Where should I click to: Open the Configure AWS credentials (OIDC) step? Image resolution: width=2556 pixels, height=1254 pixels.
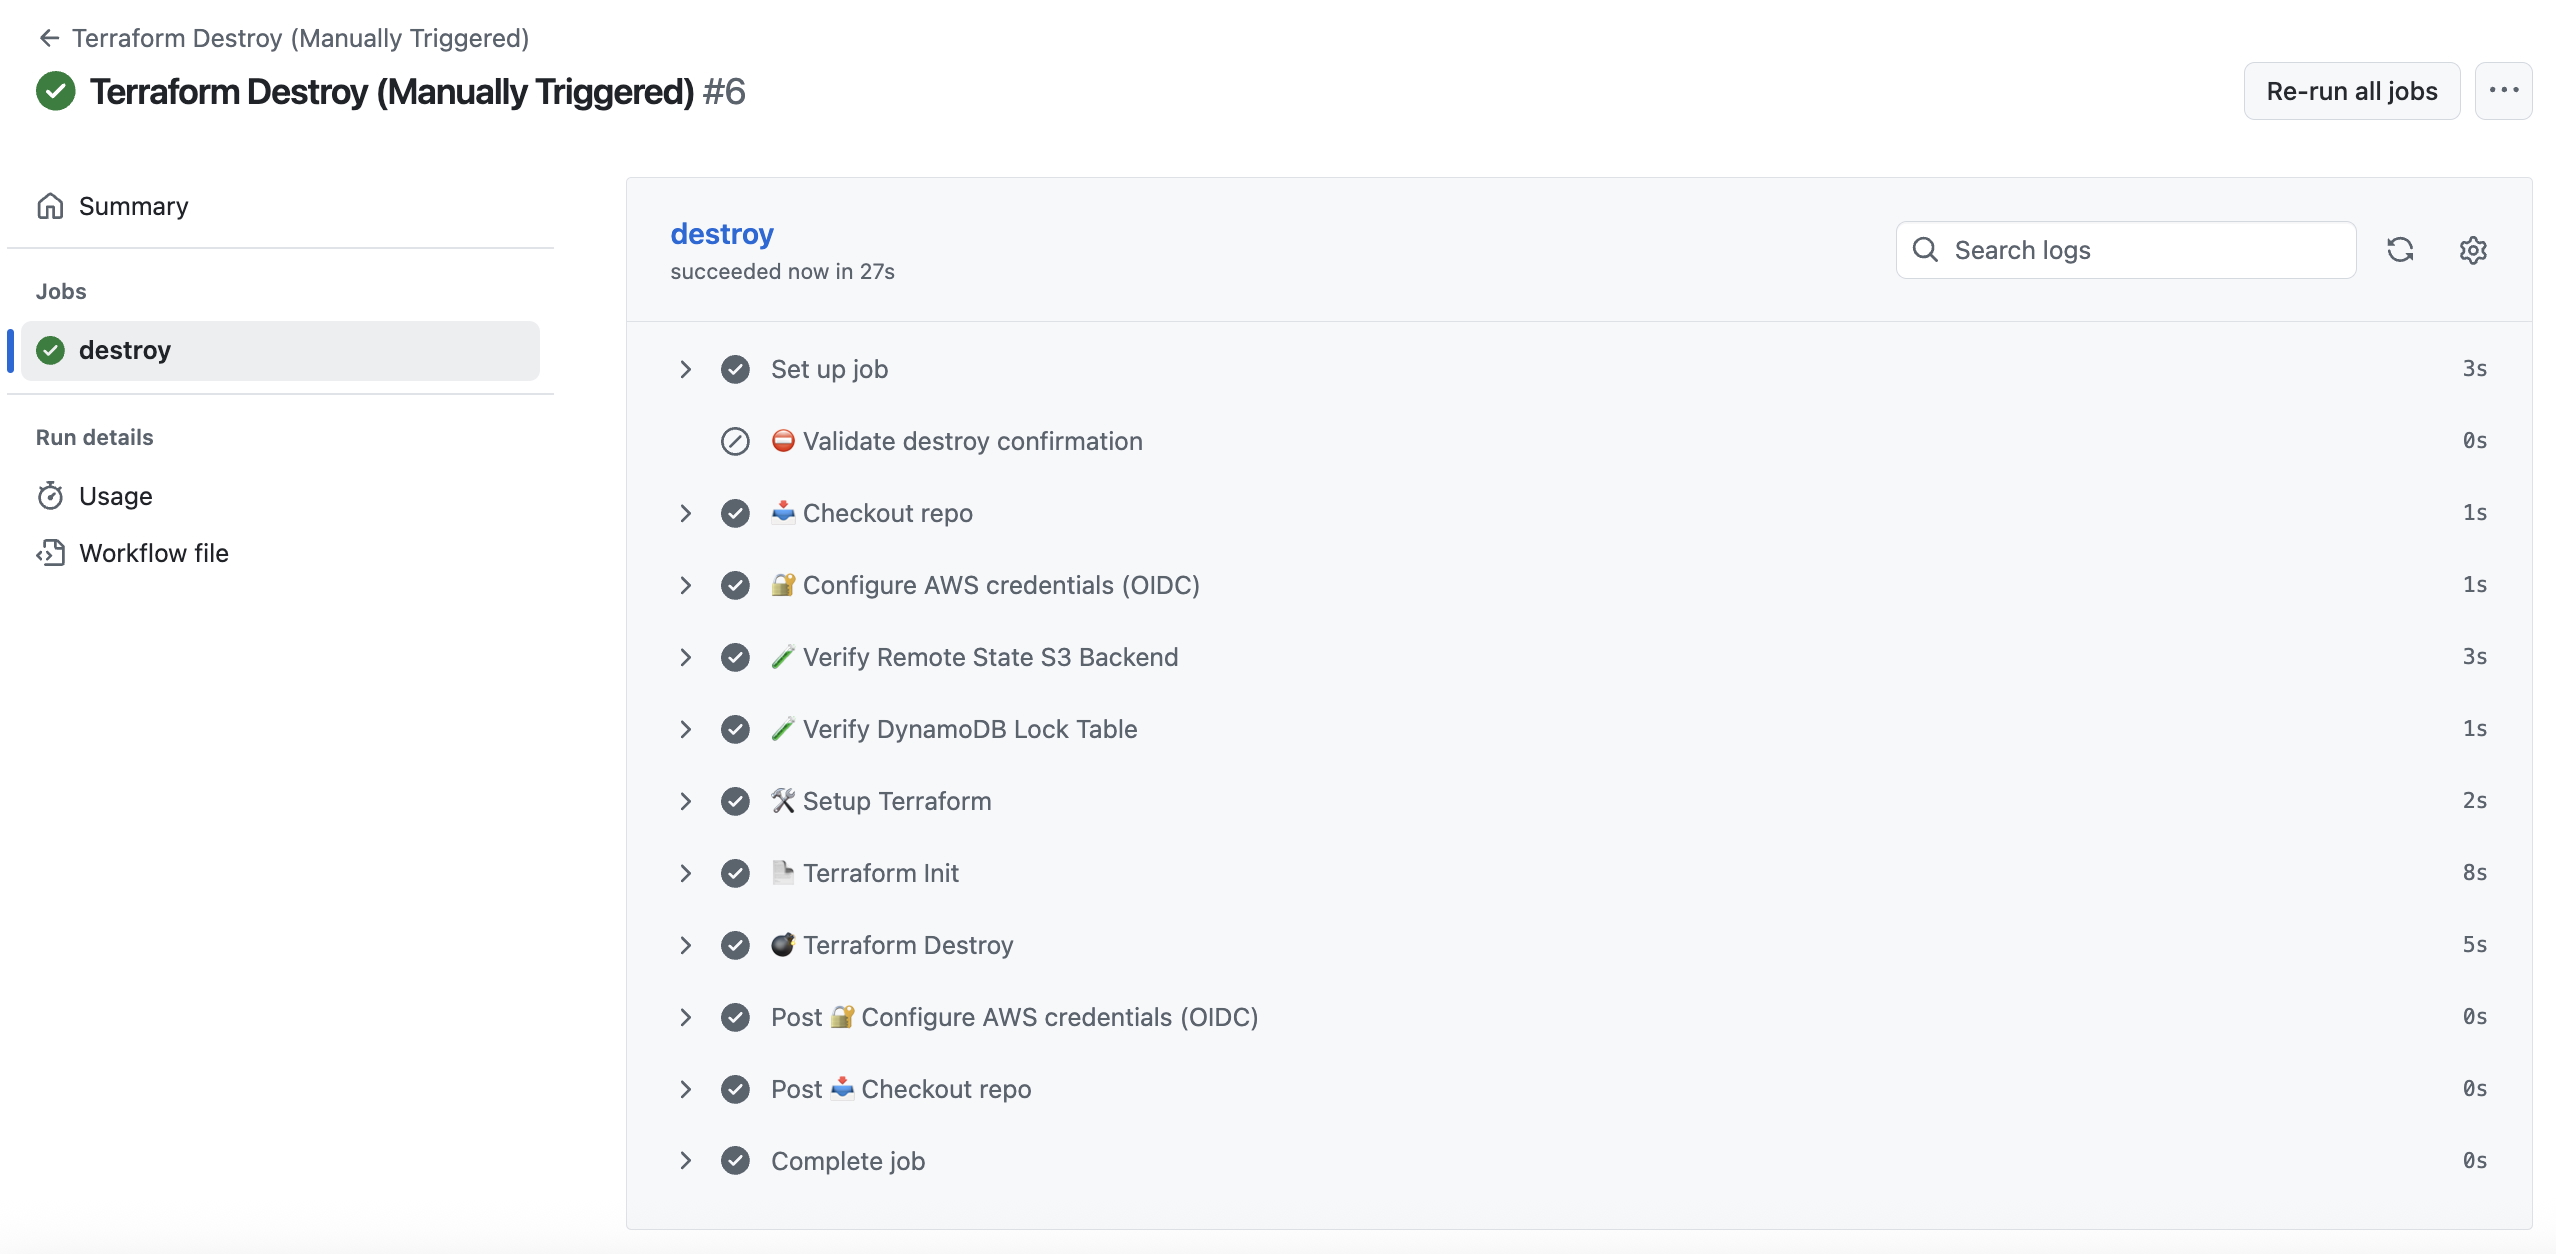point(1000,585)
